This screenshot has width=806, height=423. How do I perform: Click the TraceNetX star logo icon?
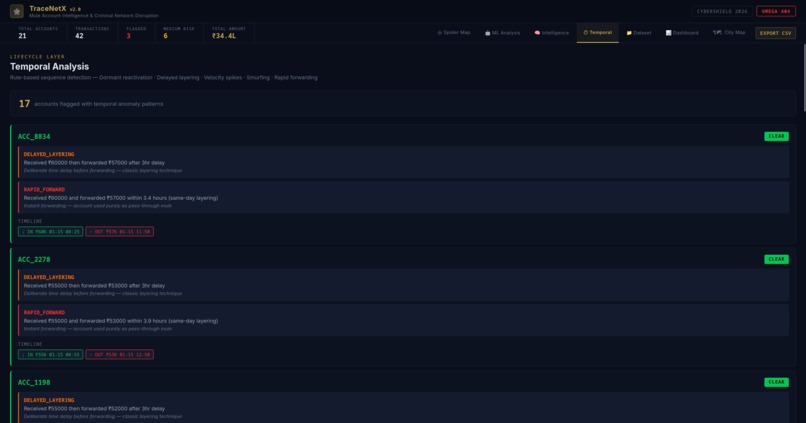click(16, 11)
